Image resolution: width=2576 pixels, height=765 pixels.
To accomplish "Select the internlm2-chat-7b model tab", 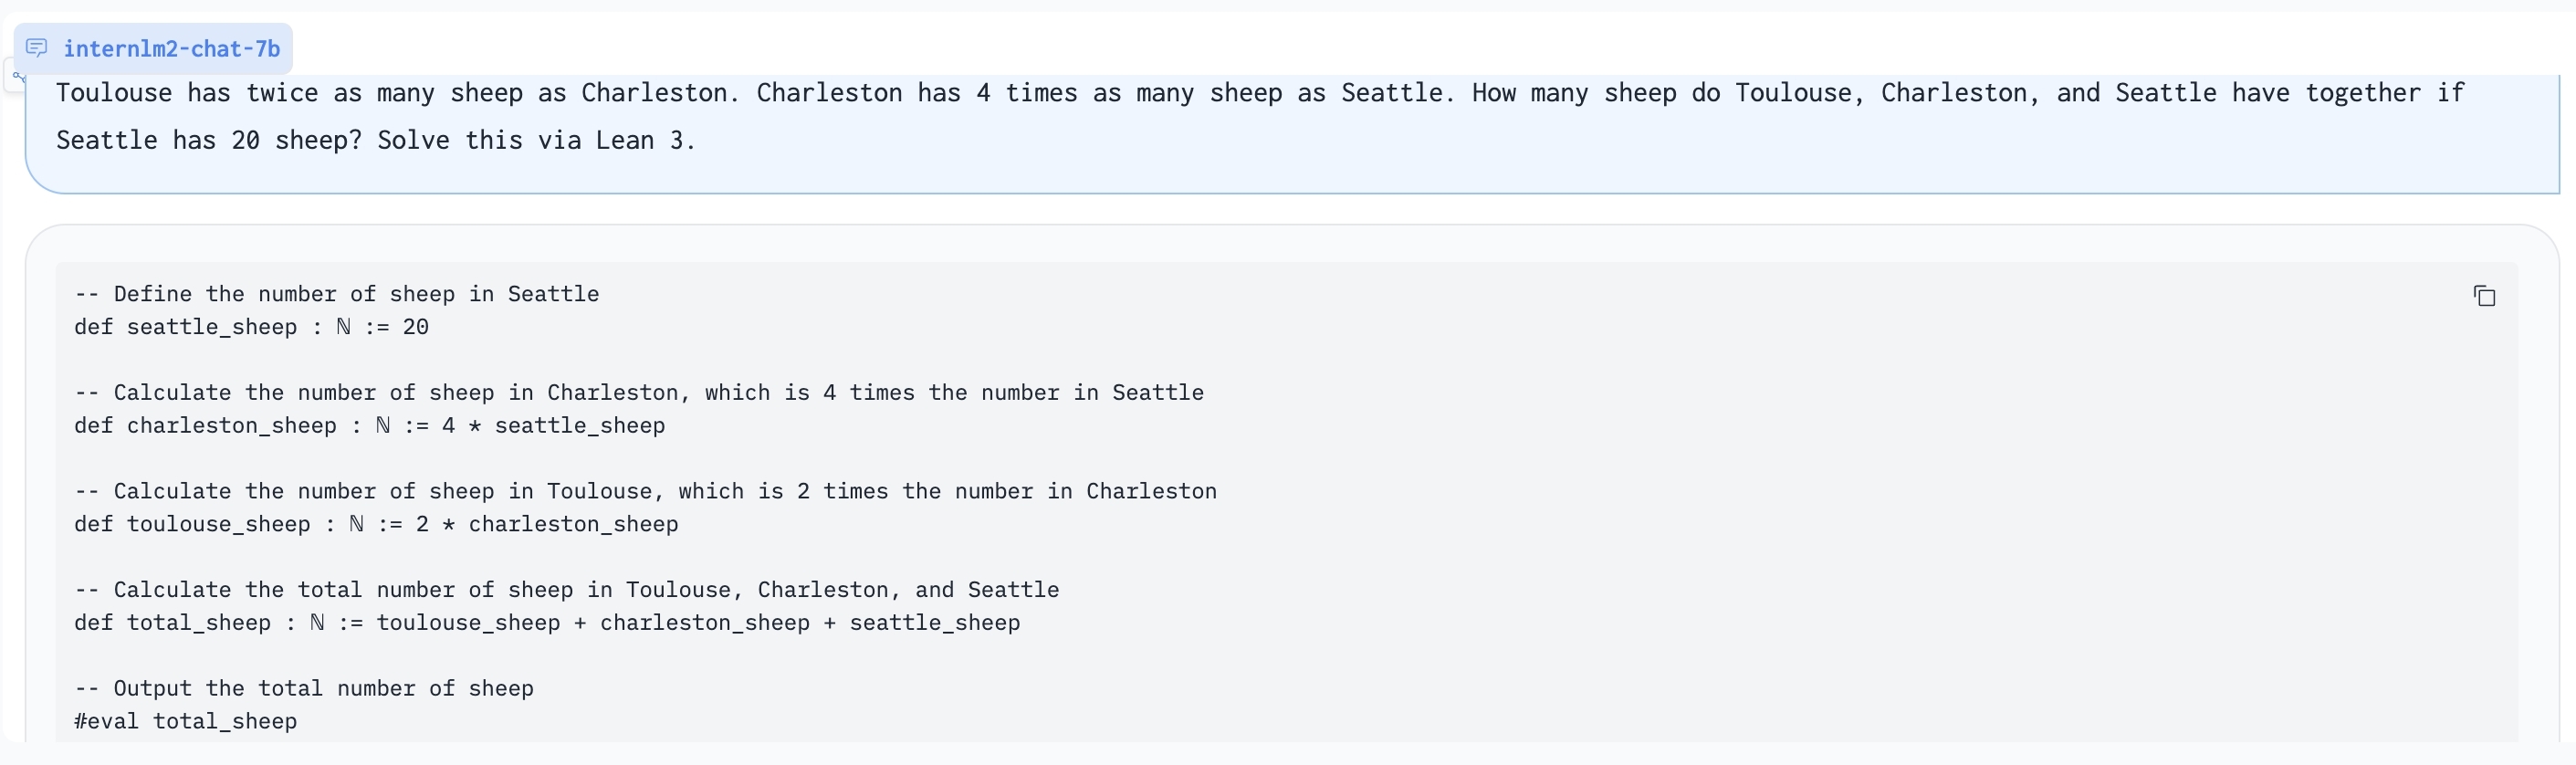I will point(171,48).
